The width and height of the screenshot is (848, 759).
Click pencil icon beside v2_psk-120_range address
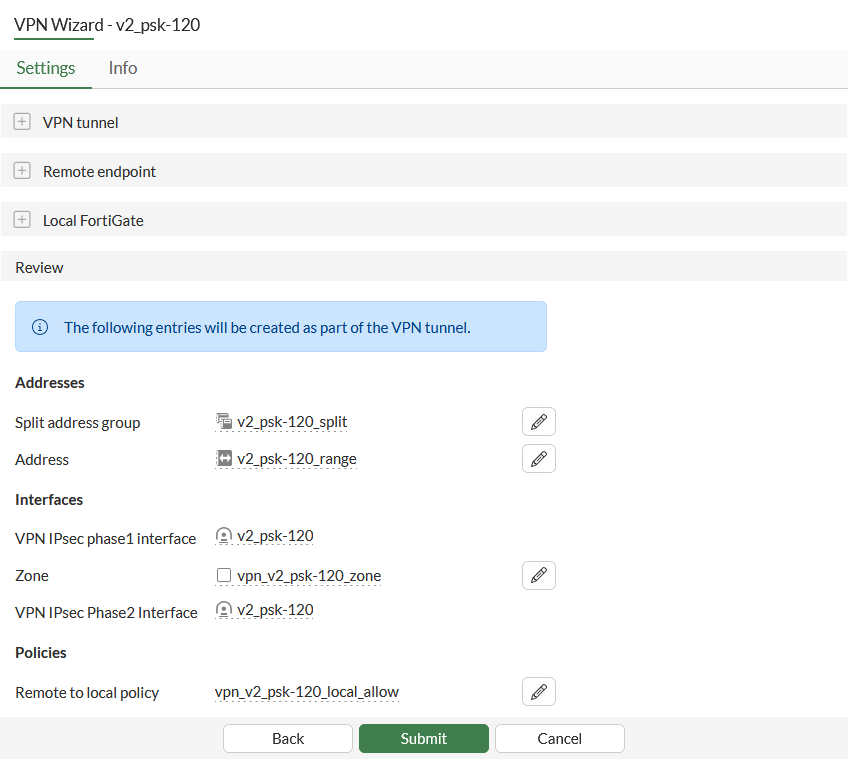point(538,459)
